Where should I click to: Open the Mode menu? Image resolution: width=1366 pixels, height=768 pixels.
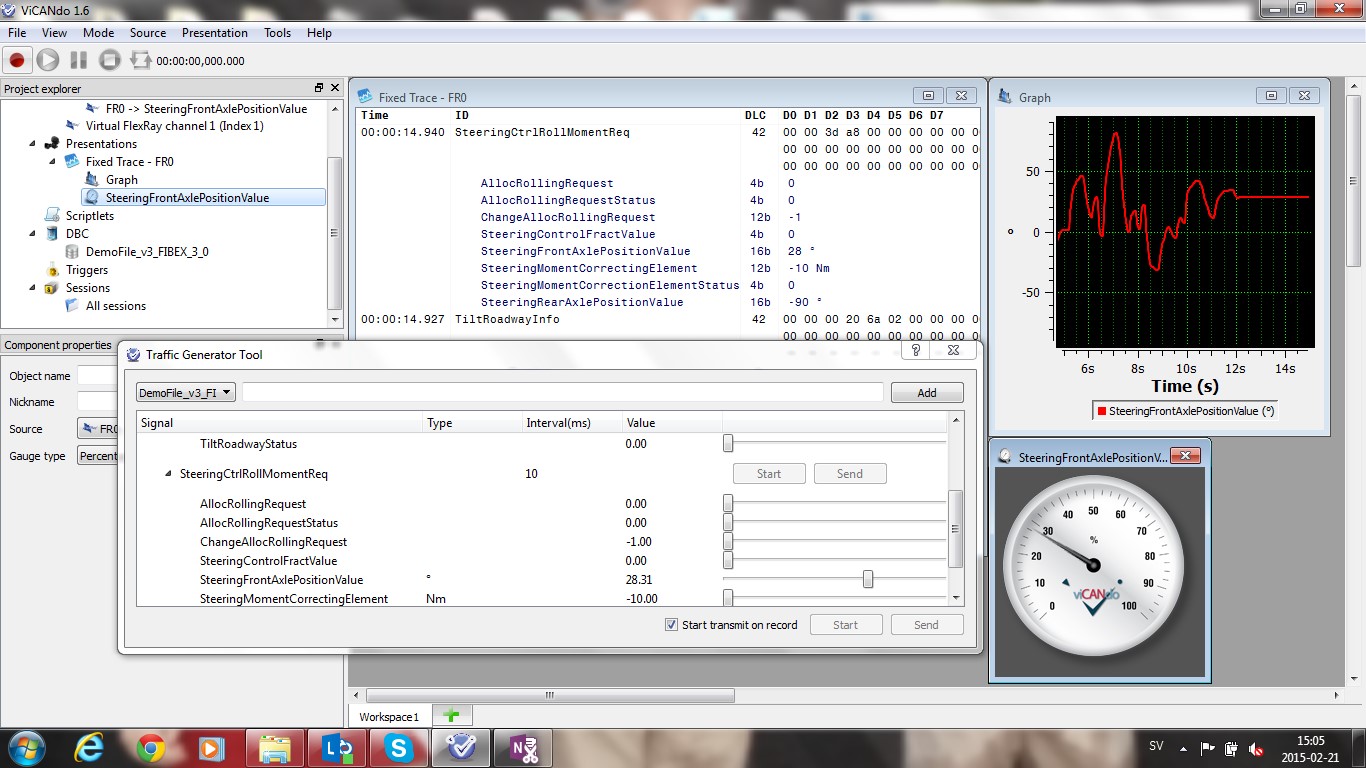(98, 33)
